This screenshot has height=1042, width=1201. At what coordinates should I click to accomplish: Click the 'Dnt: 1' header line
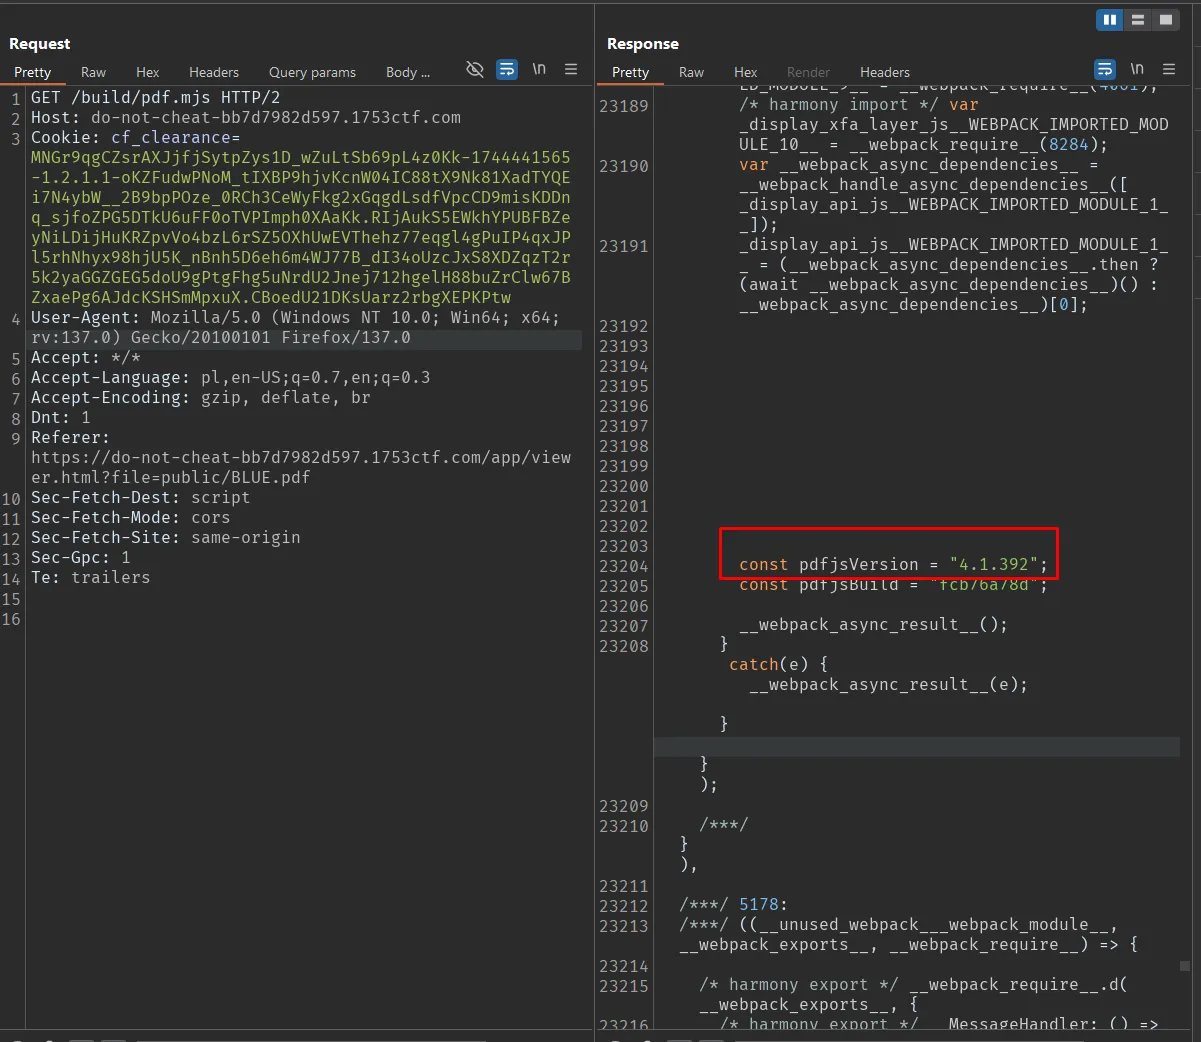(61, 418)
